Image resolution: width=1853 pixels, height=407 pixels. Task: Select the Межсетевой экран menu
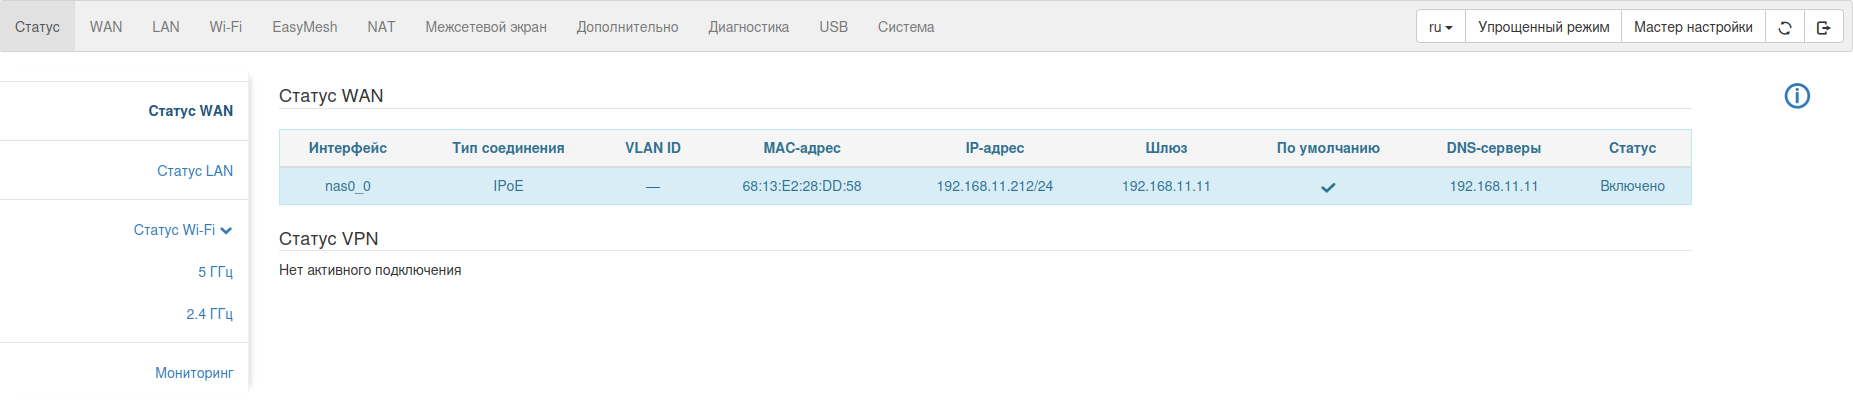click(x=486, y=27)
